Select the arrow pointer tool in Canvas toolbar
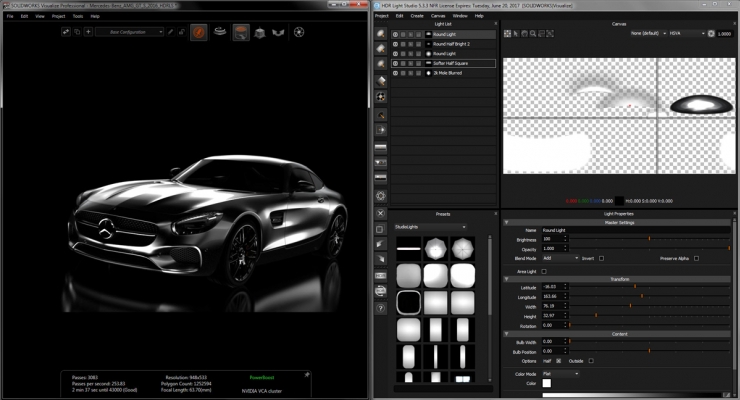 (516, 33)
